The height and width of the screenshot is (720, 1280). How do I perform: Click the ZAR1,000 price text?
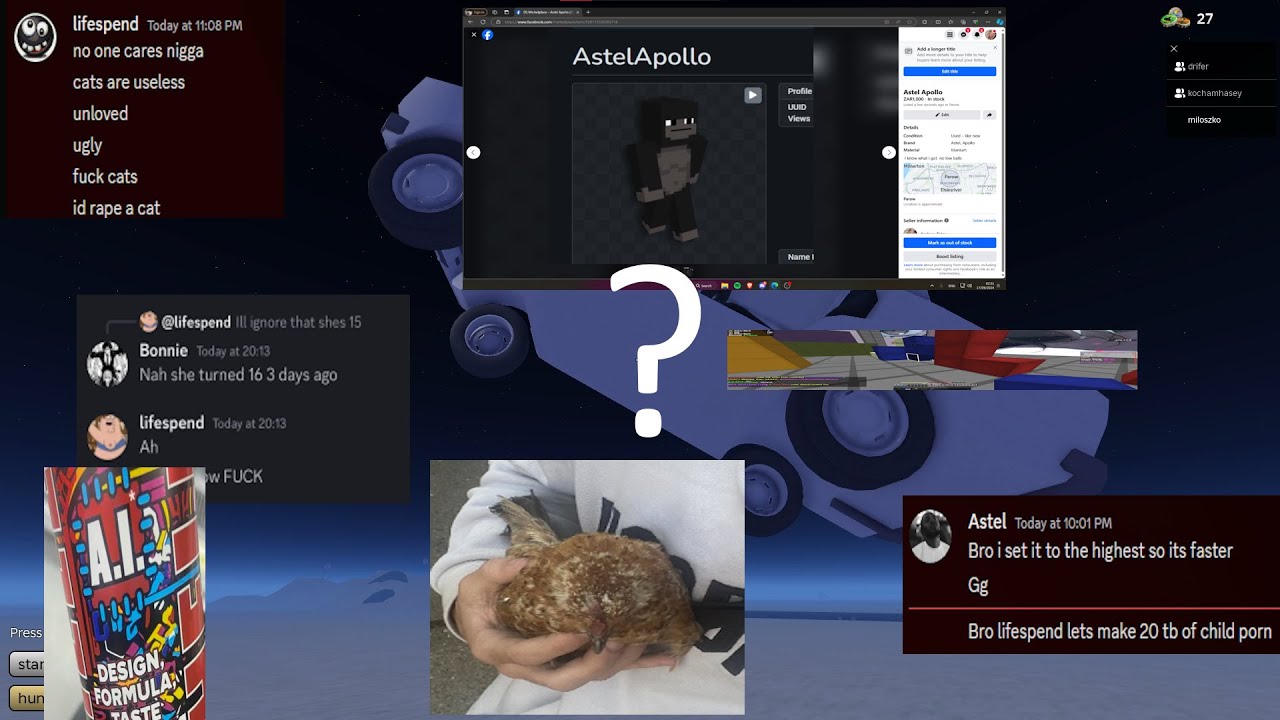(x=914, y=99)
